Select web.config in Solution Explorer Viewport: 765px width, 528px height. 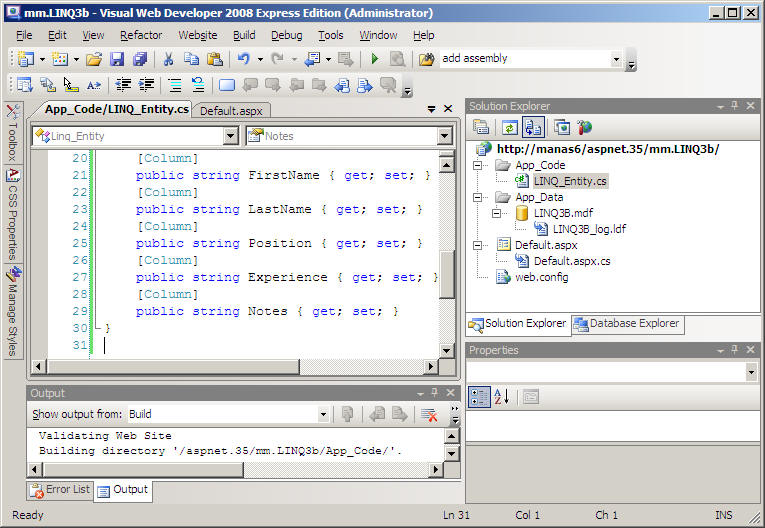pyautogui.click(x=542, y=277)
